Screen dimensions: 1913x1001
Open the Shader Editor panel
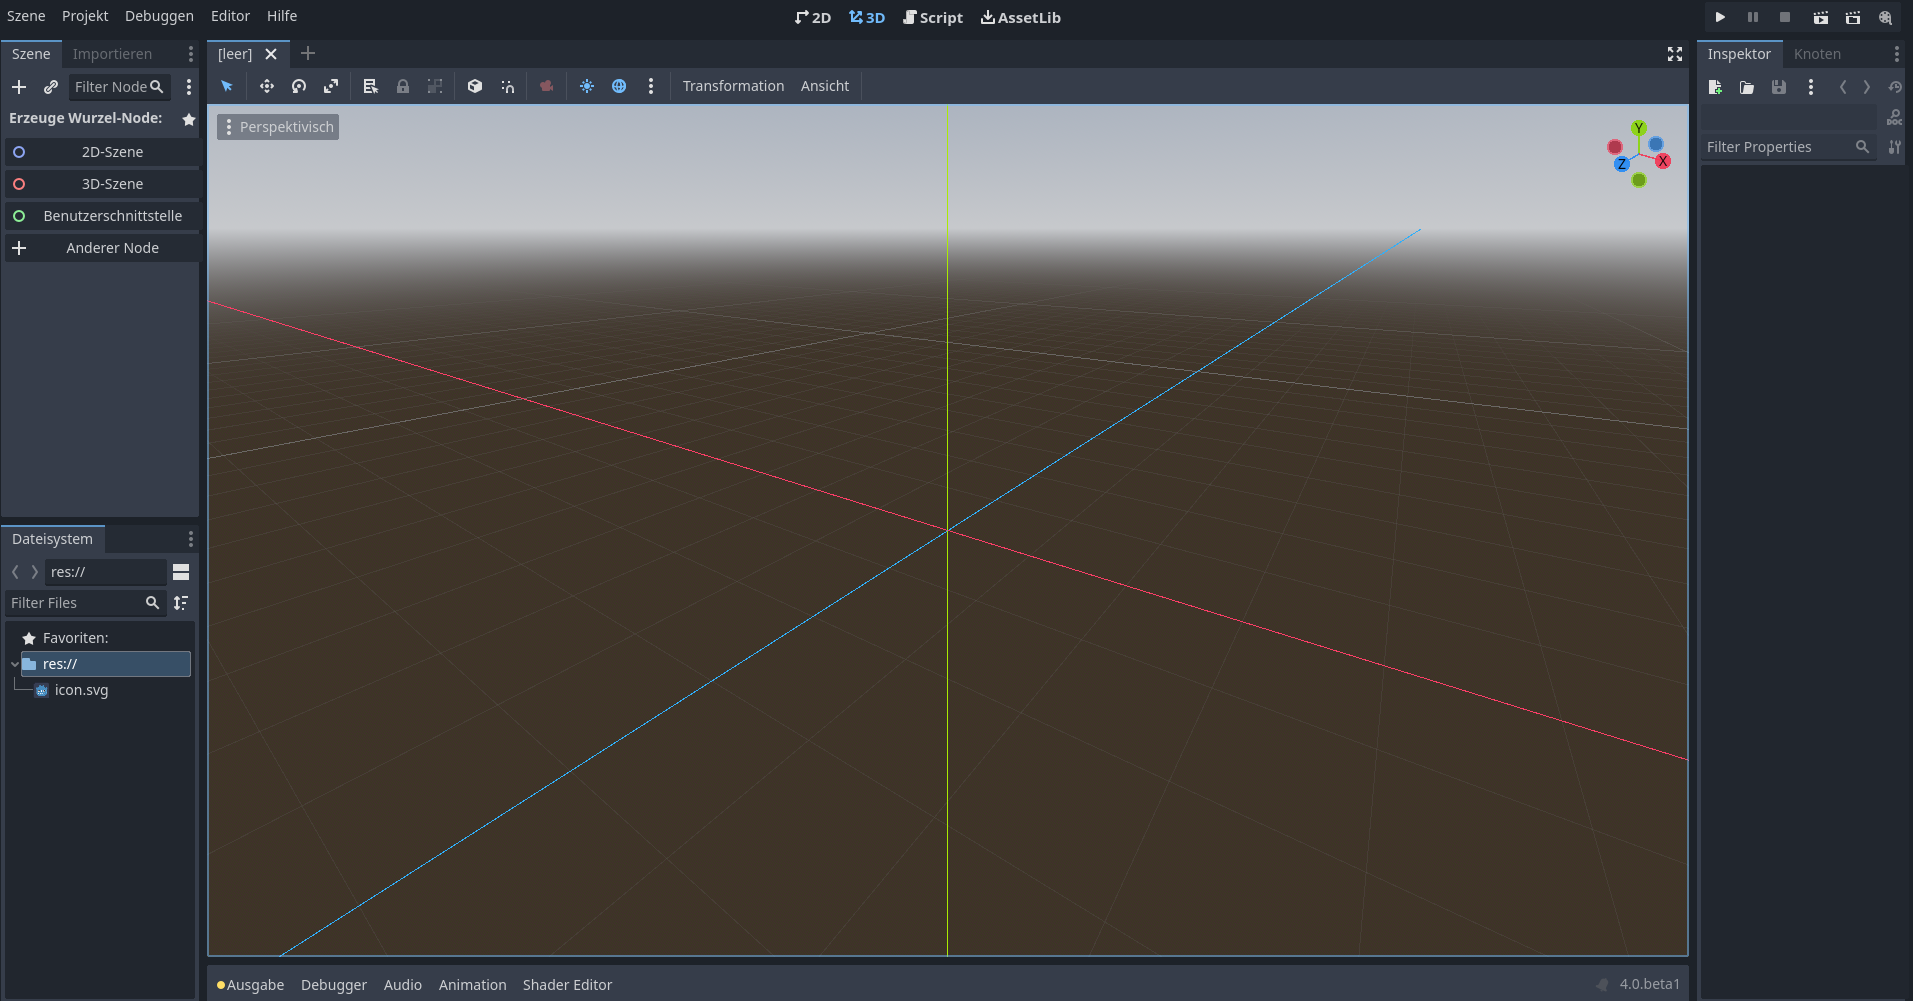pos(567,984)
